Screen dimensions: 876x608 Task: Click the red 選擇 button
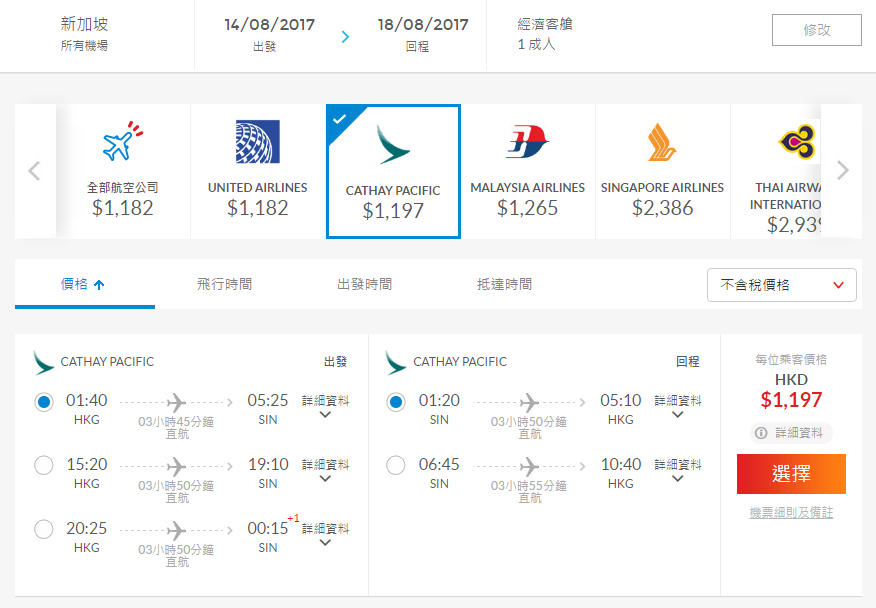pos(791,474)
